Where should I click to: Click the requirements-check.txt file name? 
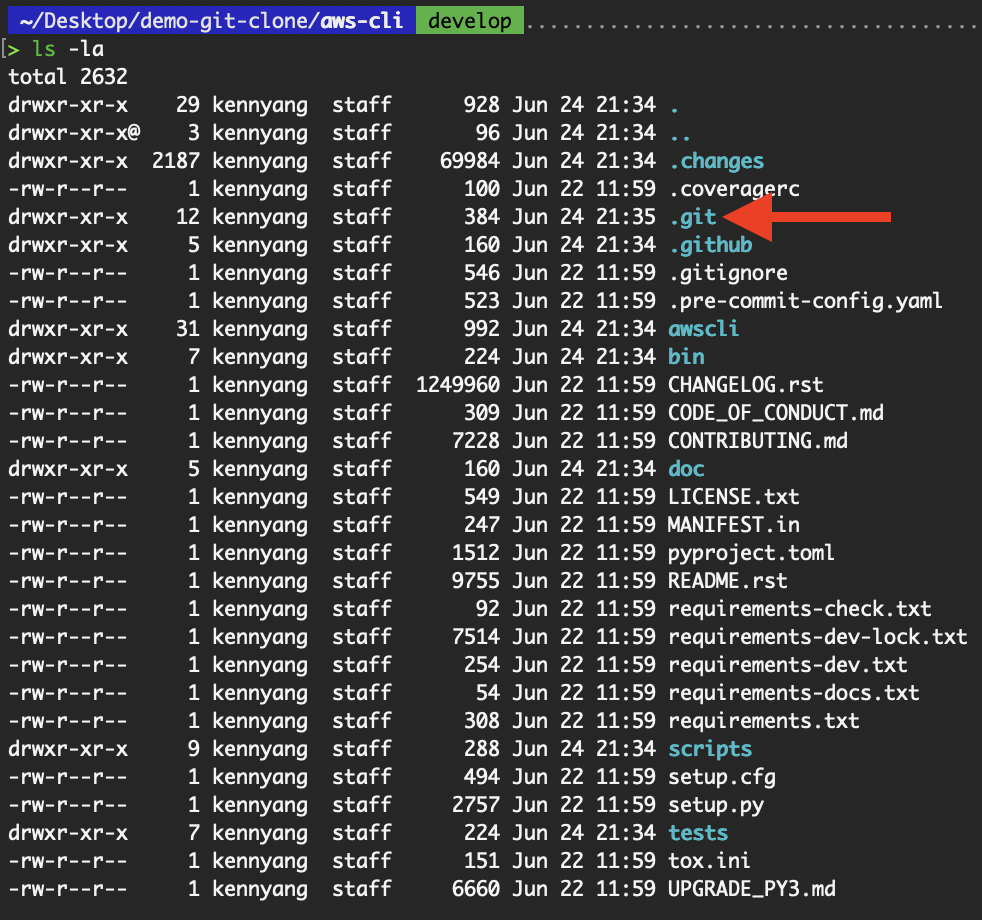click(800, 609)
